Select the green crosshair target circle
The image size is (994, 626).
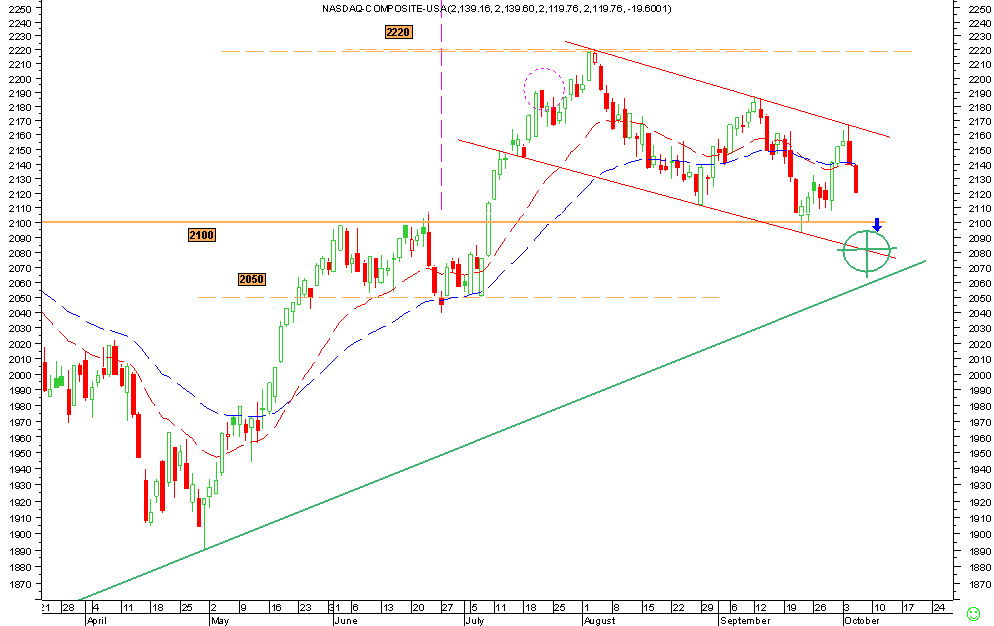click(x=867, y=251)
